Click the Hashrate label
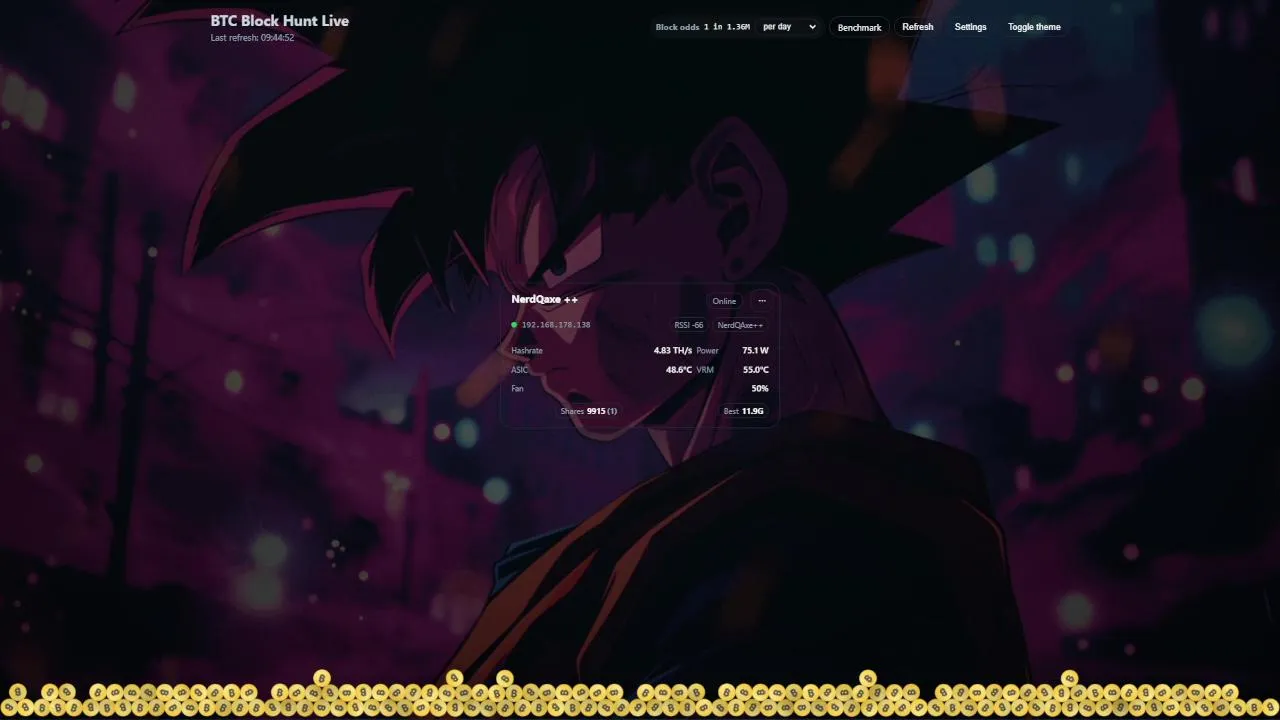Viewport: 1280px width, 720px height. tap(527, 351)
